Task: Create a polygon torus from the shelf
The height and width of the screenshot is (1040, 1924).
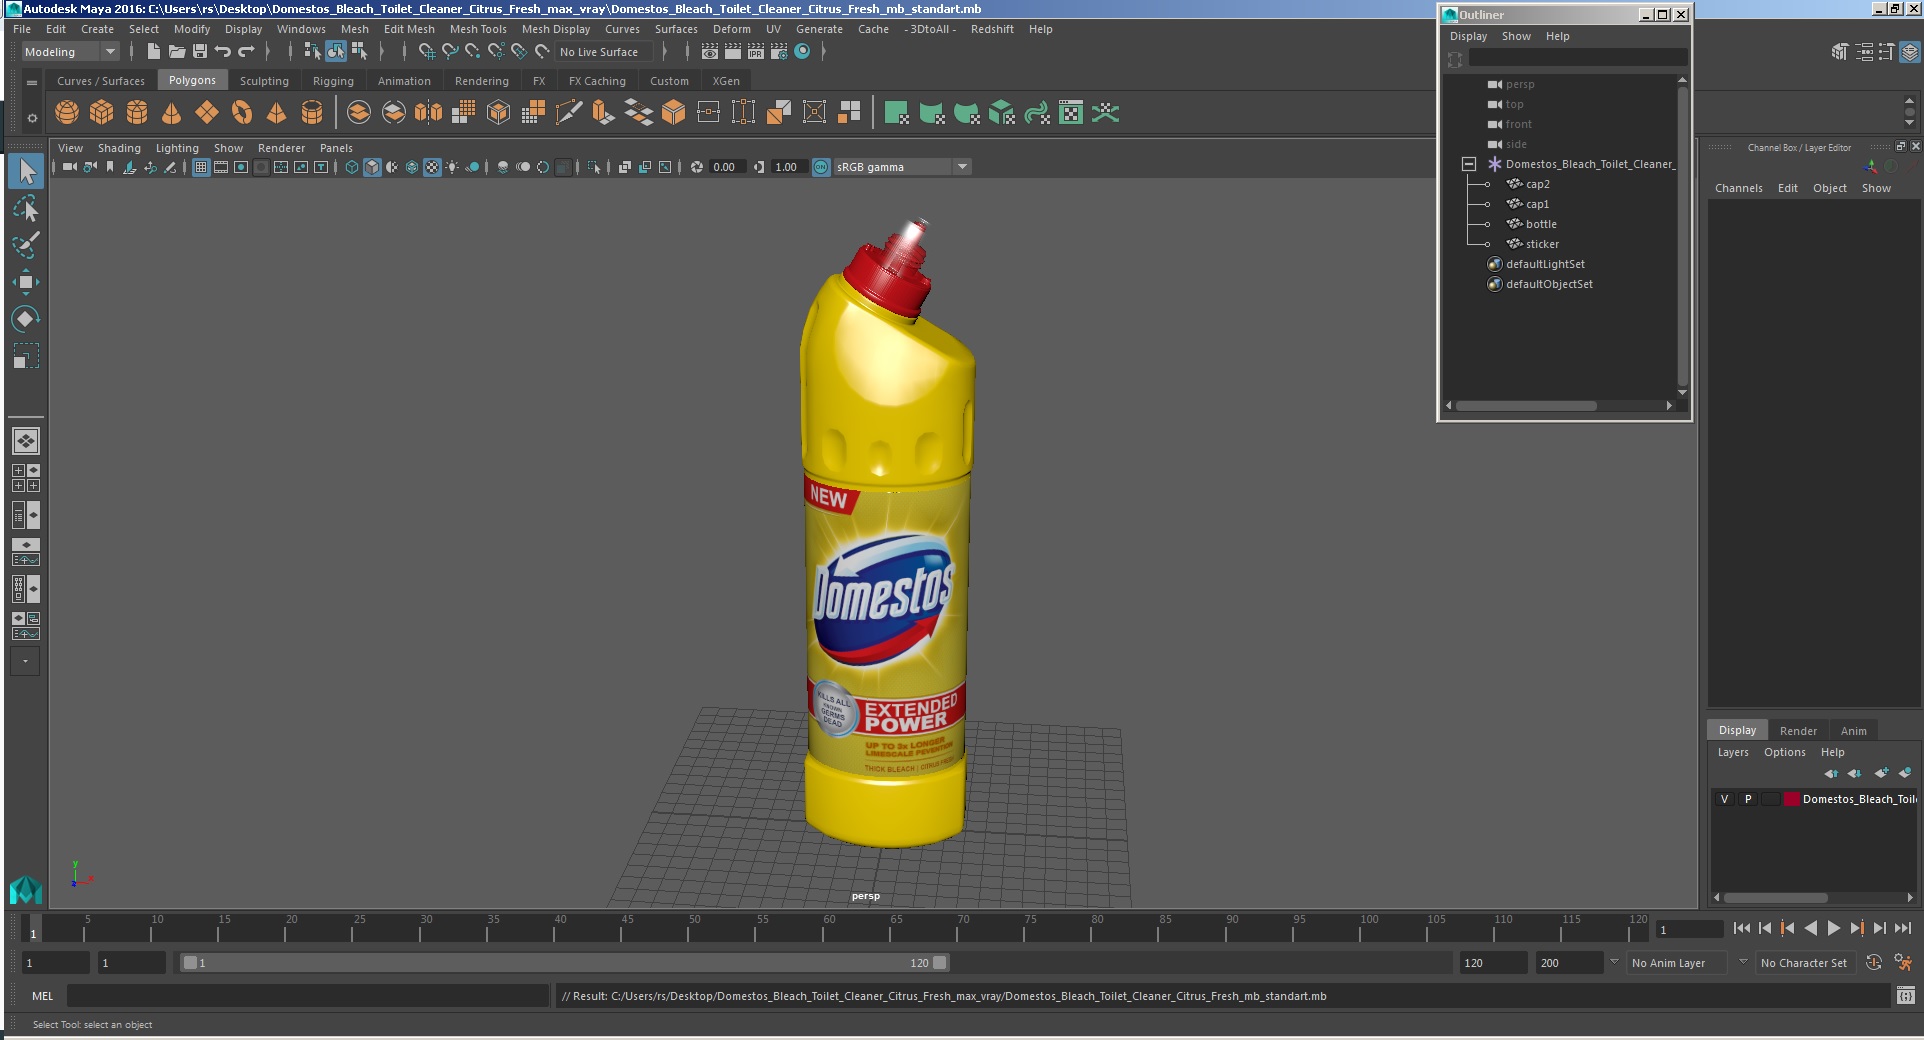Action: (x=242, y=113)
